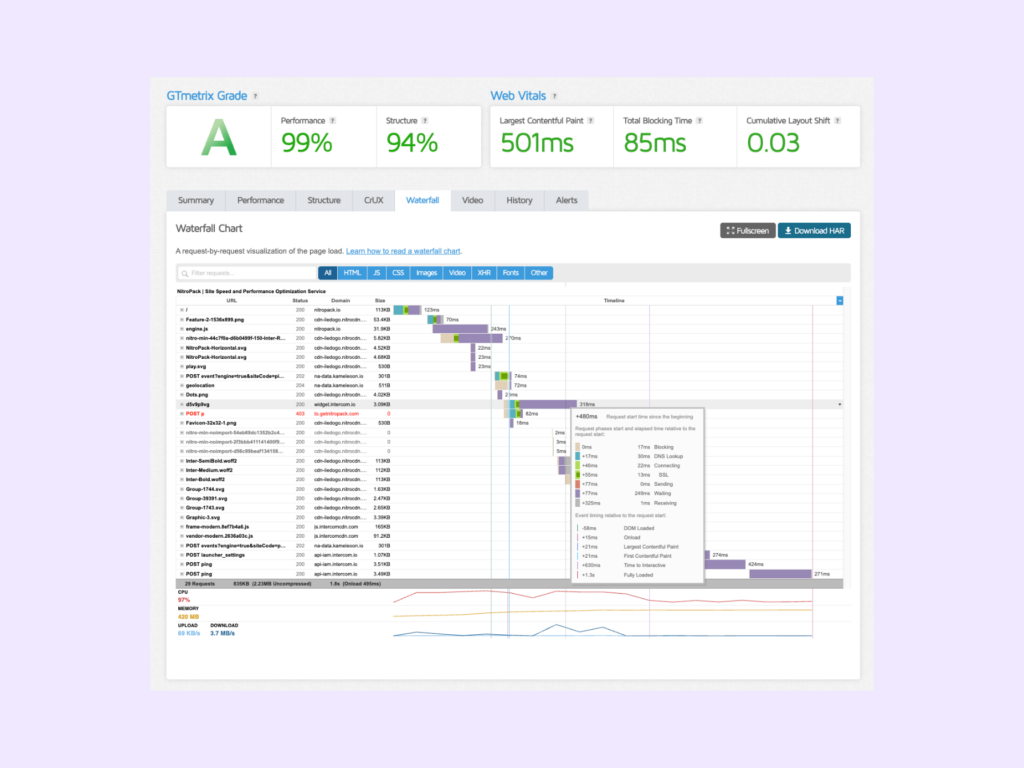Open the Structure tab
Screen dimensions: 1024x768
coord(324,200)
